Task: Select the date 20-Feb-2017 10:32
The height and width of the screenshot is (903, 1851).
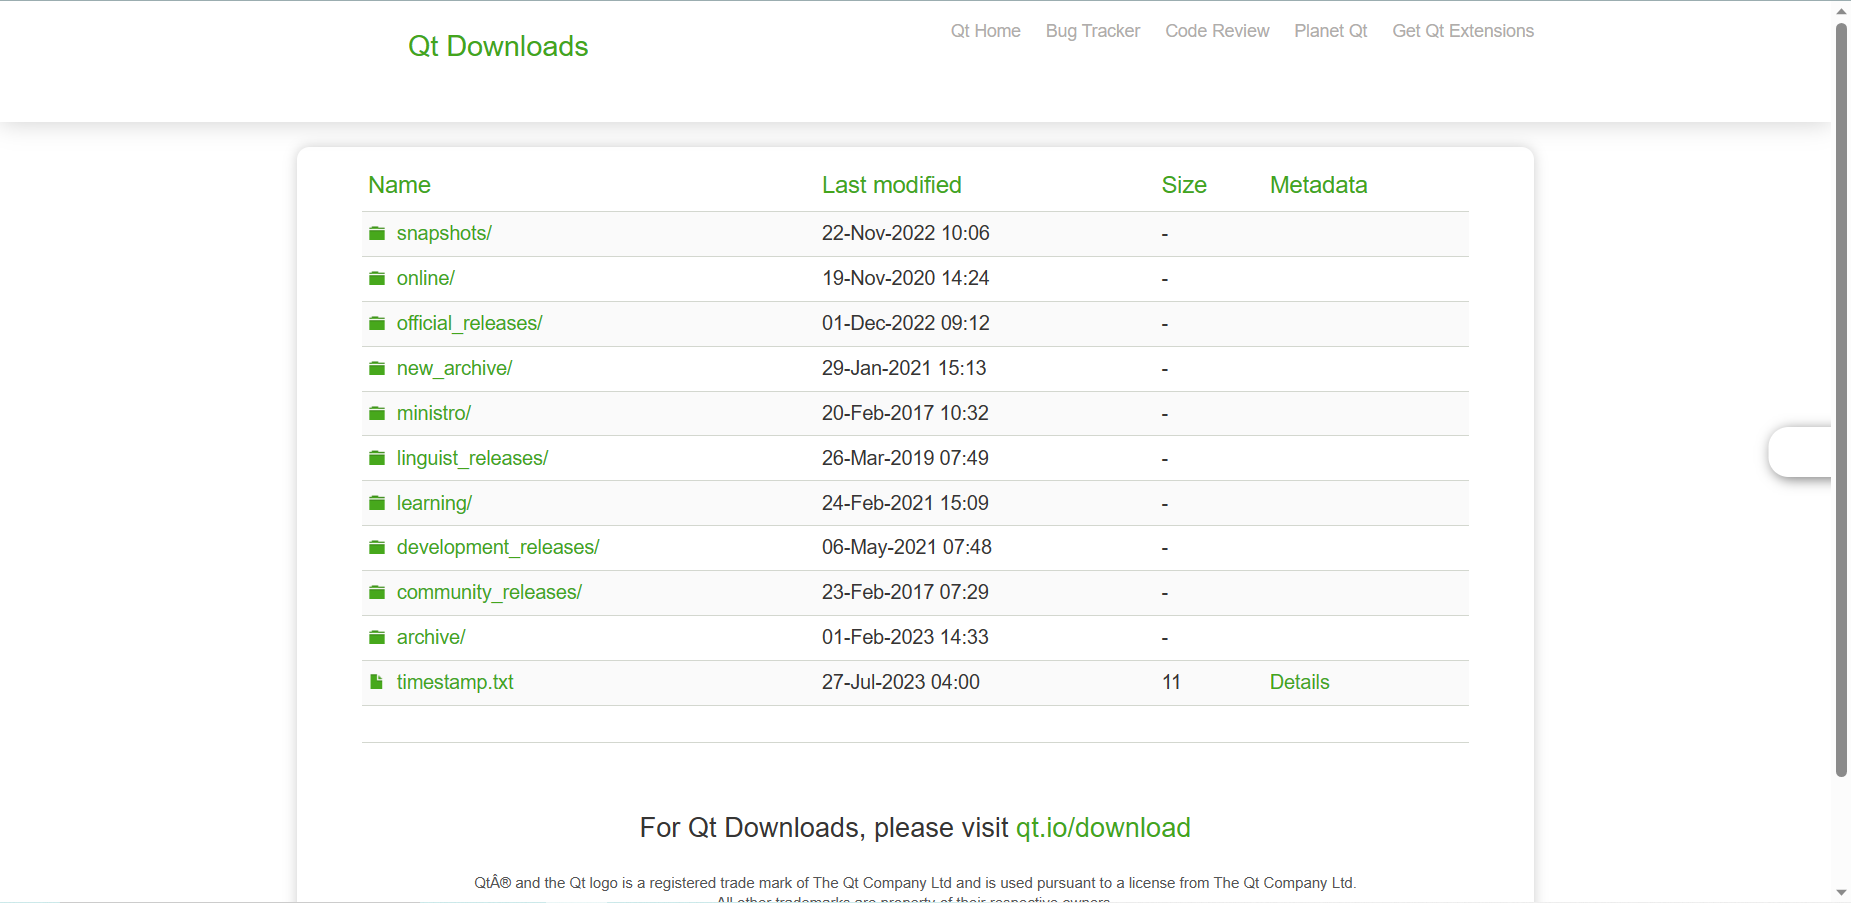Action: click(x=905, y=413)
